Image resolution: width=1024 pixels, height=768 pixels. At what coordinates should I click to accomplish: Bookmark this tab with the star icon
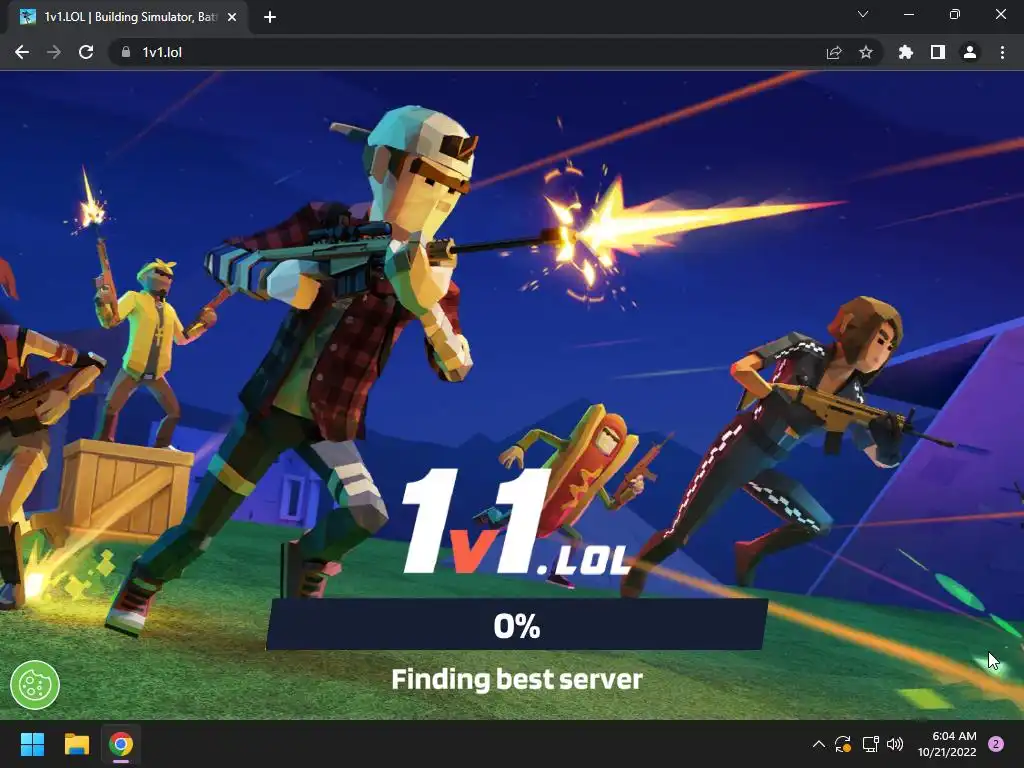[866, 52]
